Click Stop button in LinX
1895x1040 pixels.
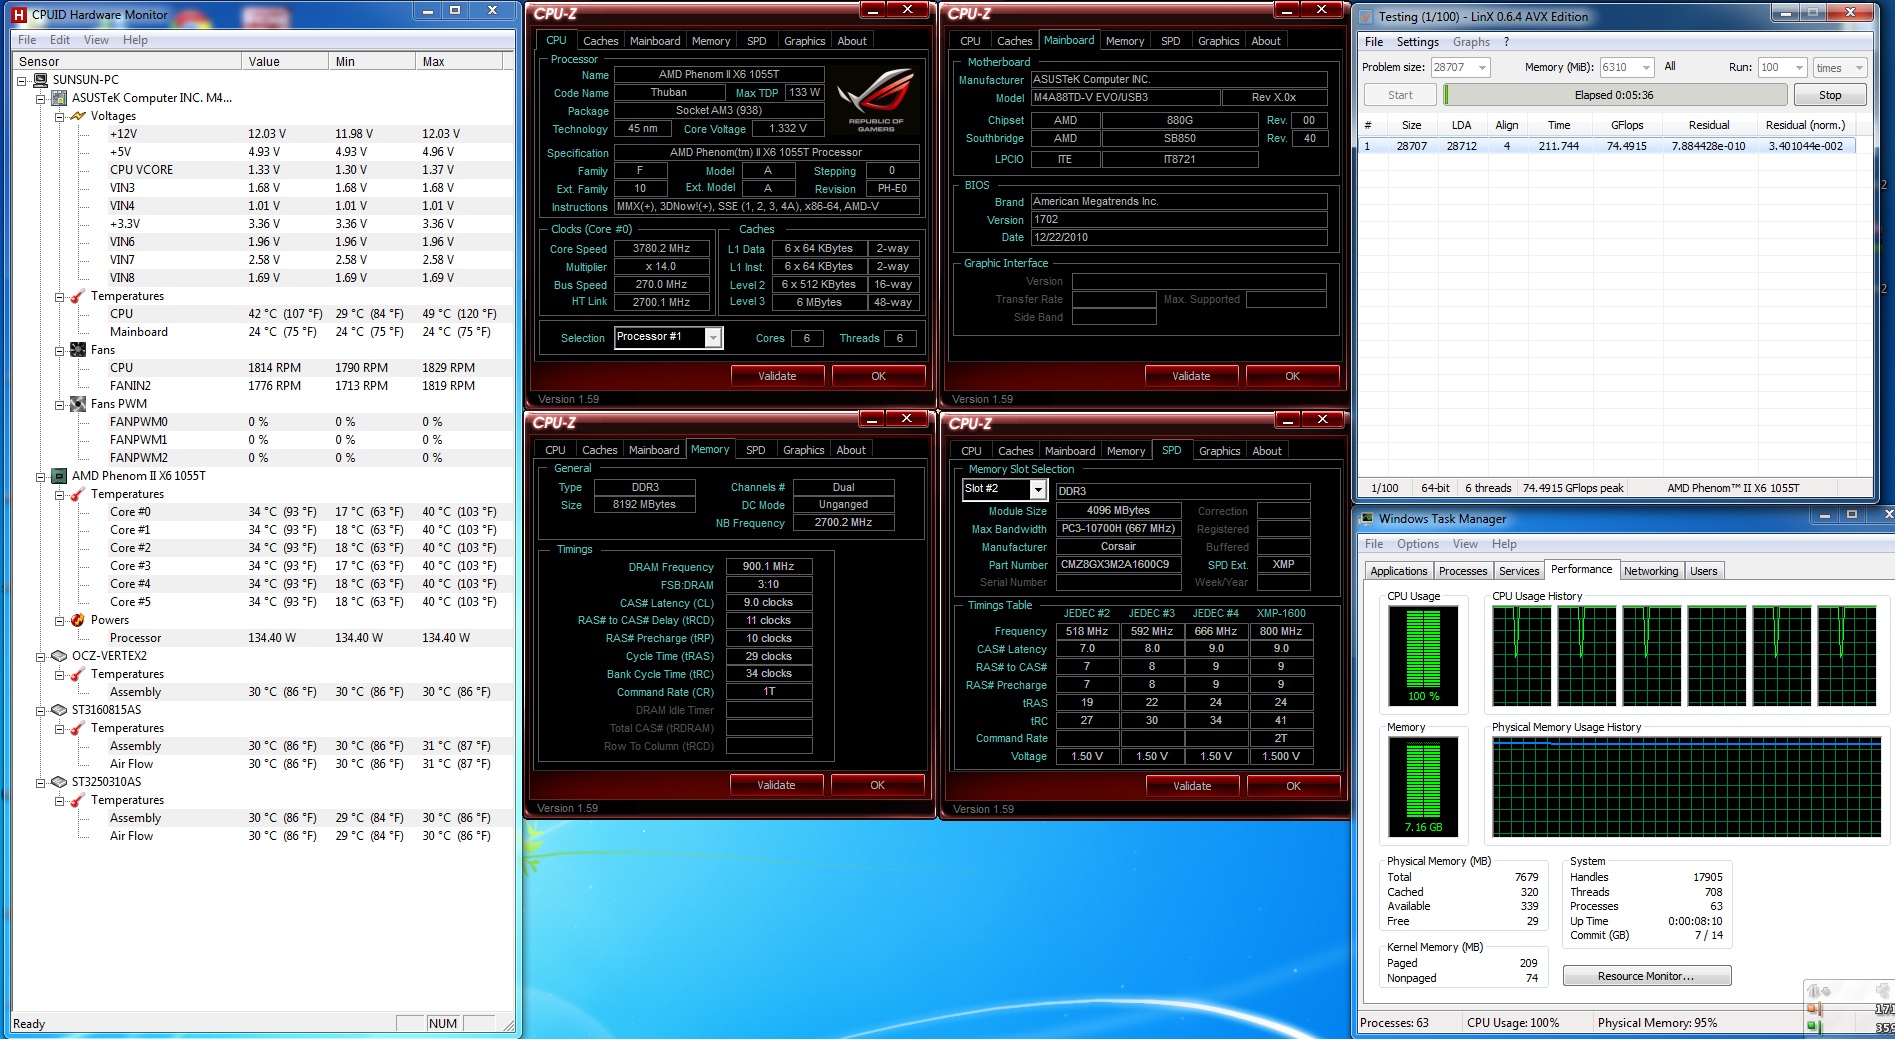point(1829,95)
